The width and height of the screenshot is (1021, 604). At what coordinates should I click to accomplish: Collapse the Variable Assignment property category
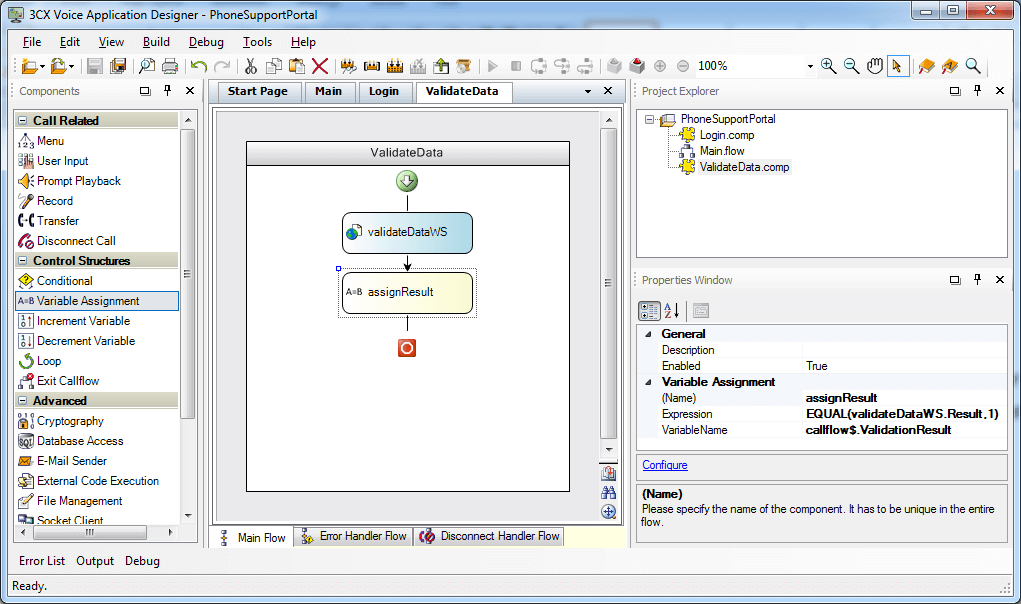tap(648, 382)
